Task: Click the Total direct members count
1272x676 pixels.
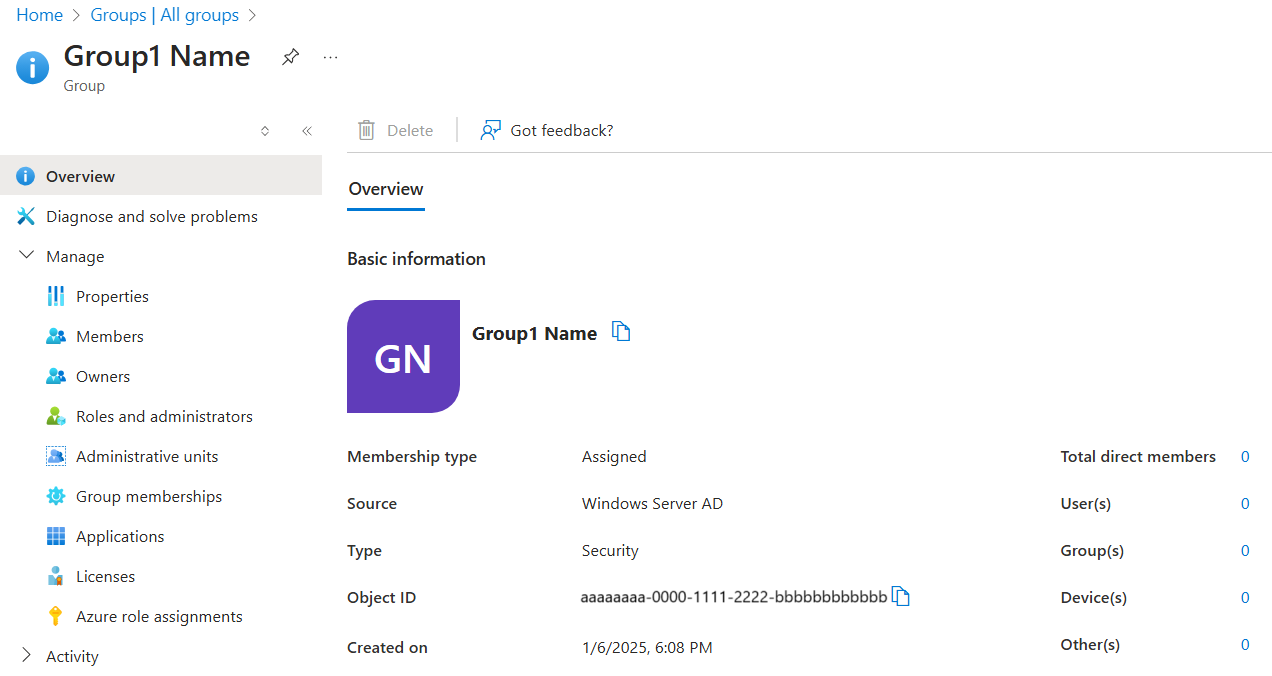Action: point(1245,456)
